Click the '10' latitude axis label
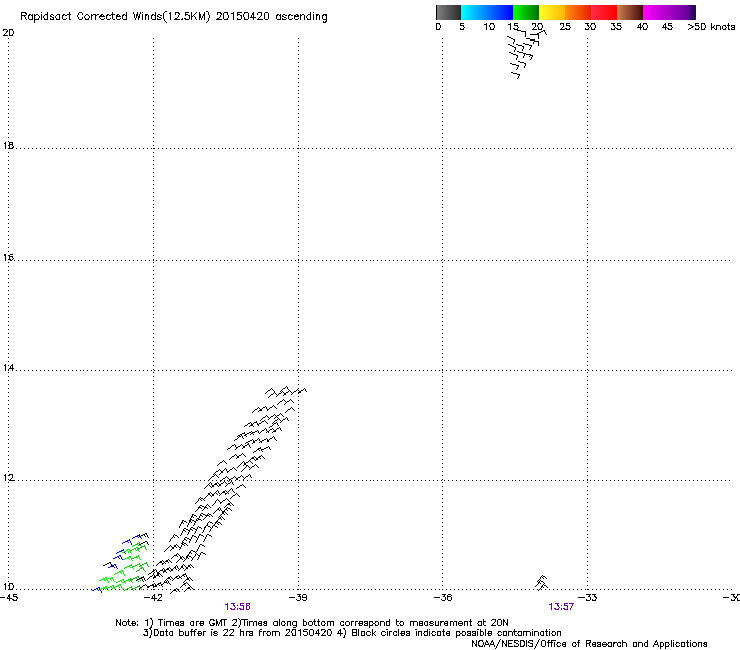Image resolution: width=740 pixels, height=650 pixels. [x=8, y=587]
